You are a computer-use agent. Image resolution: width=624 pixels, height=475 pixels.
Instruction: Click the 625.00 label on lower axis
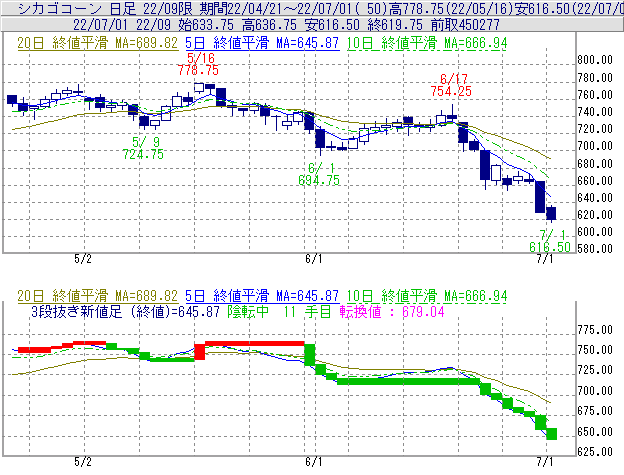pos(595,452)
